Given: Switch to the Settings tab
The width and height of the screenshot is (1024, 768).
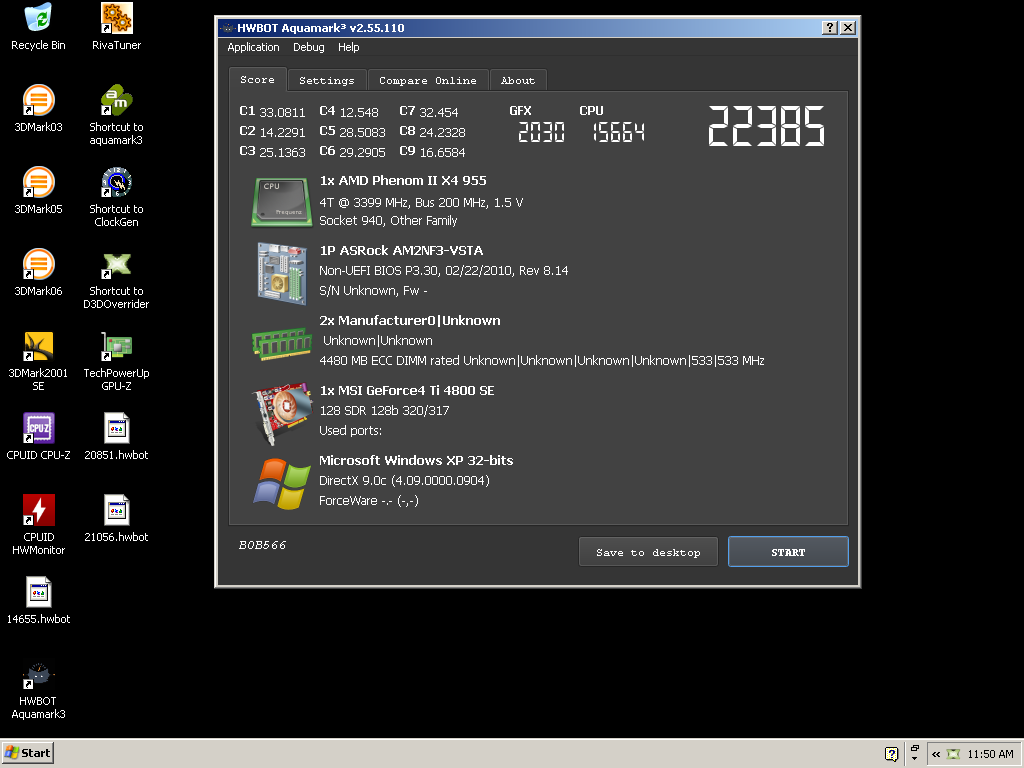Looking at the screenshot, I should tap(327, 80).
